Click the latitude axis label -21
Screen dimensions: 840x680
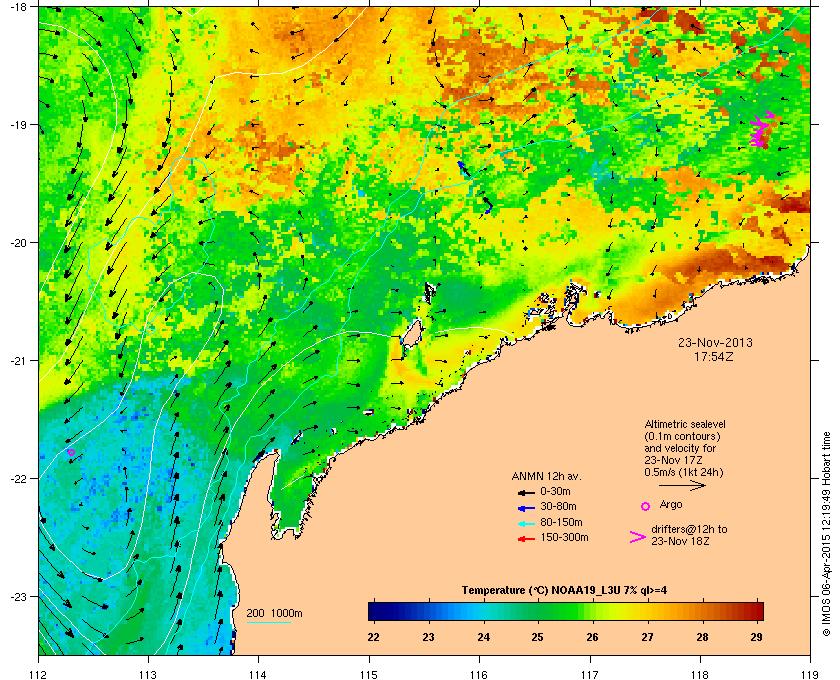pos(18,361)
